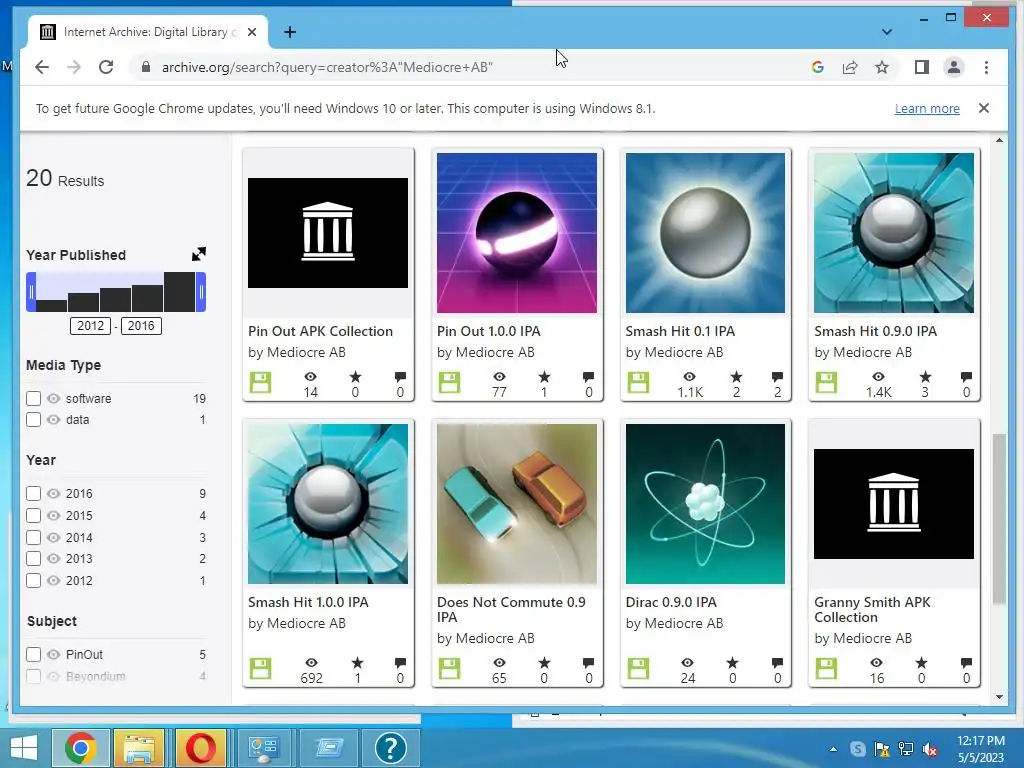Check the 2016 year filter box
The width and height of the screenshot is (1024, 768).
click(x=33, y=494)
